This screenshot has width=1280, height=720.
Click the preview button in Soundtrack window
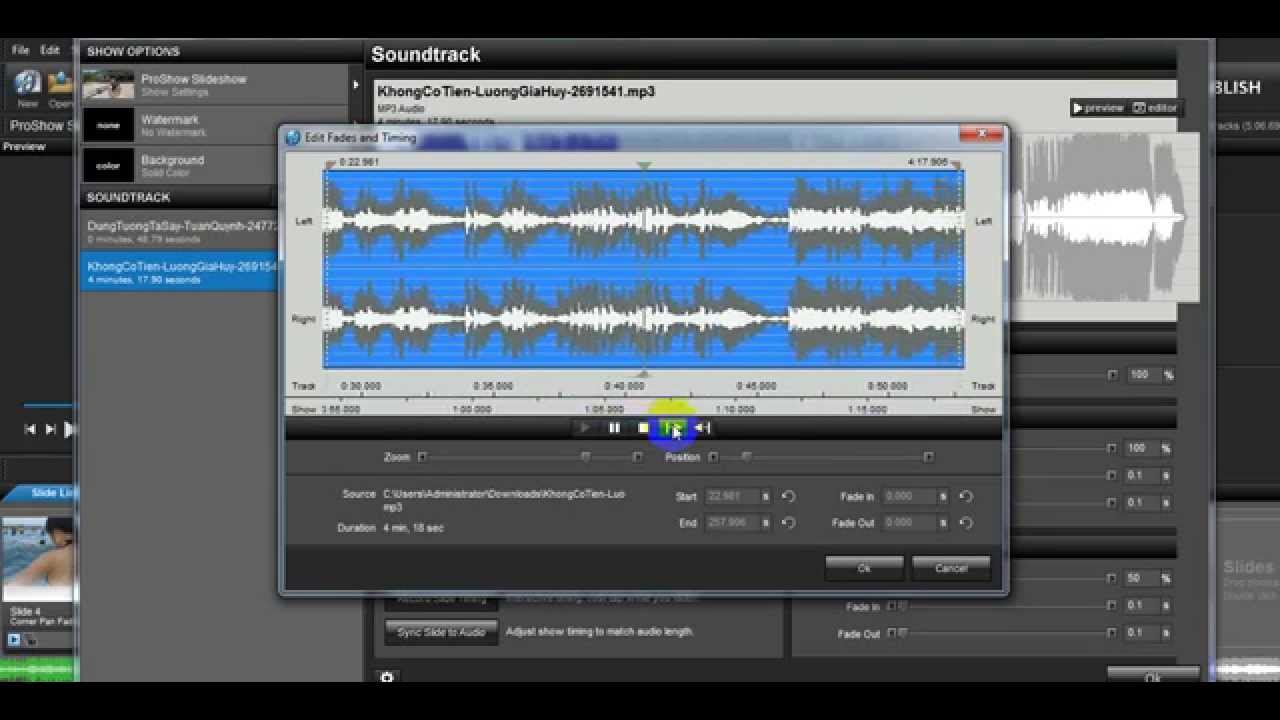click(1098, 108)
